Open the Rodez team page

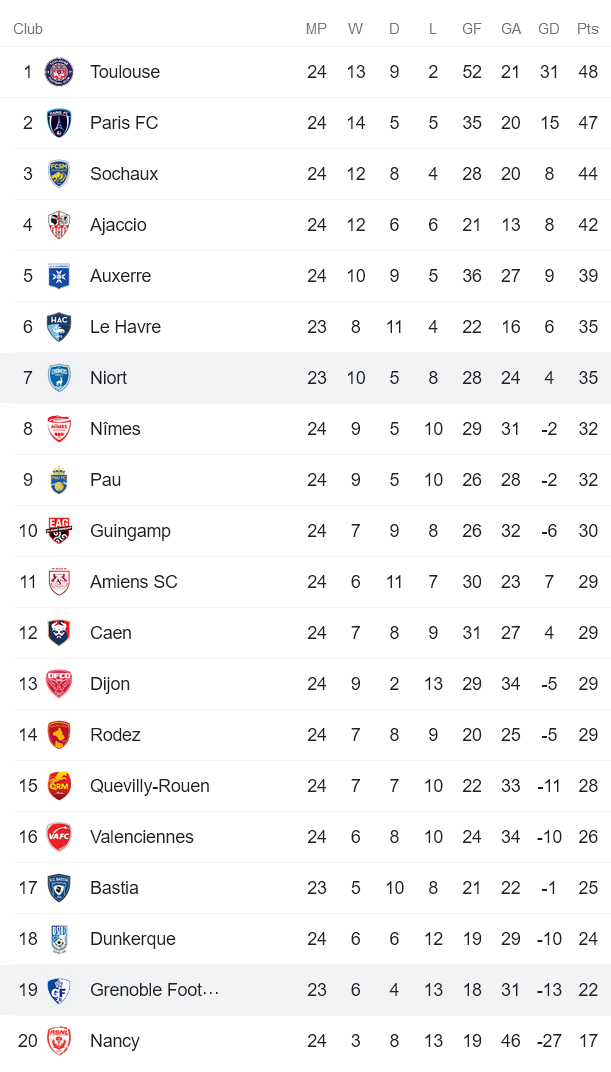pos(115,734)
